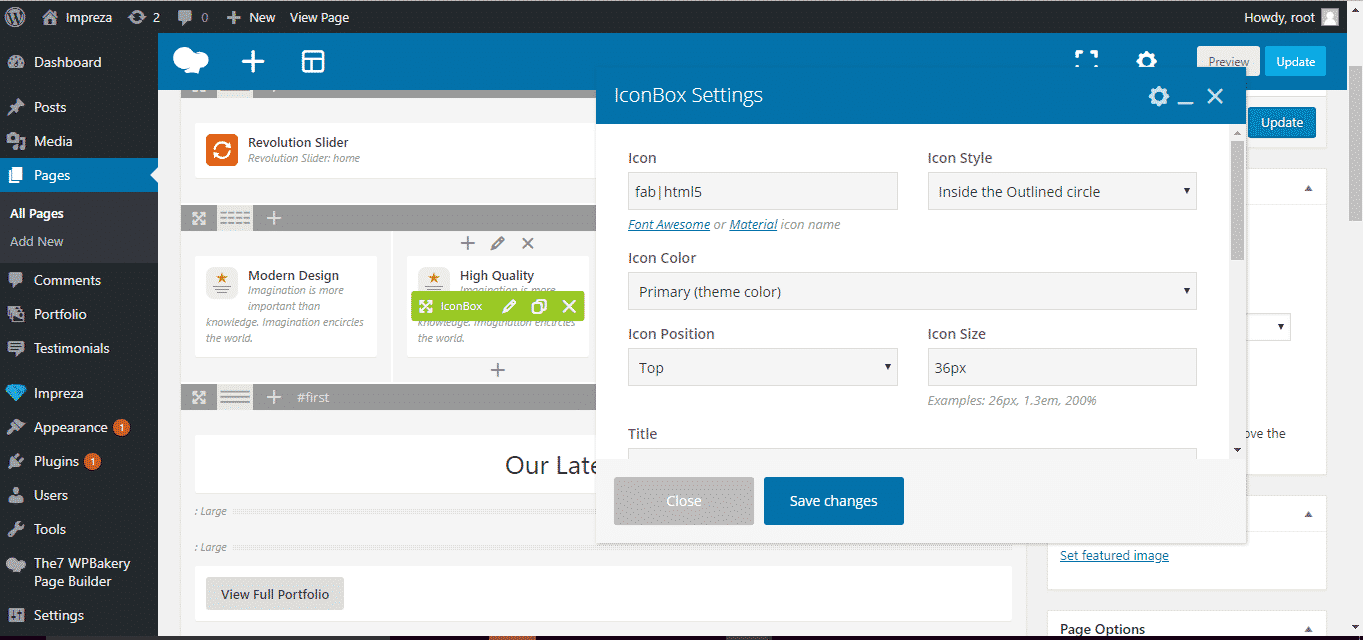Open page settings gear in builder bar
Image resolution: width=1363 pixels, height=640 pixels.
pyautogui.click(x=1146, y=60)
